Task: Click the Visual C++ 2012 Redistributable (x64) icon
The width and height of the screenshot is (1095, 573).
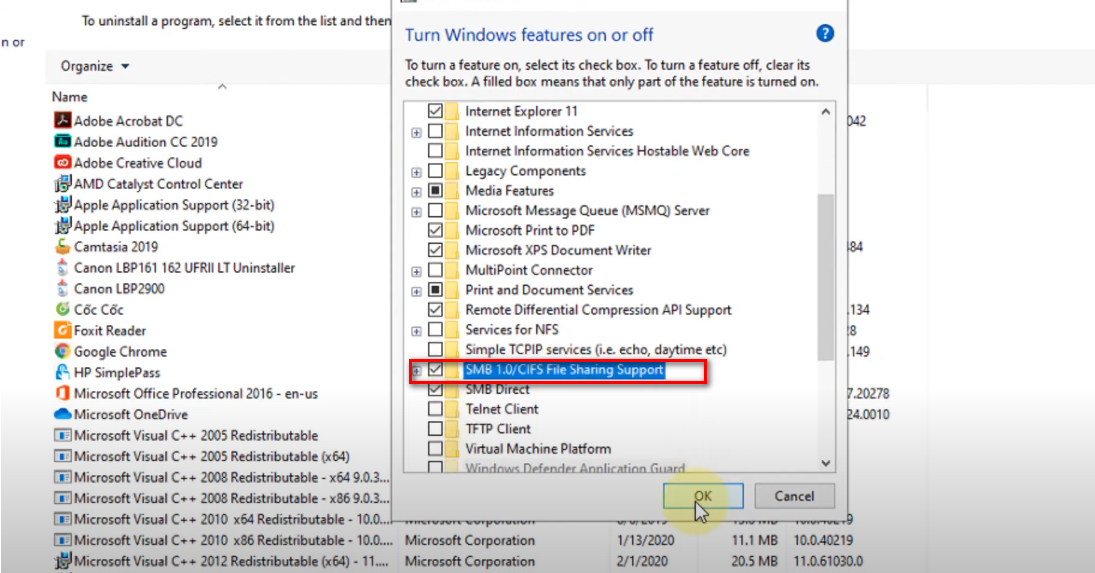Action: (63, 560)
